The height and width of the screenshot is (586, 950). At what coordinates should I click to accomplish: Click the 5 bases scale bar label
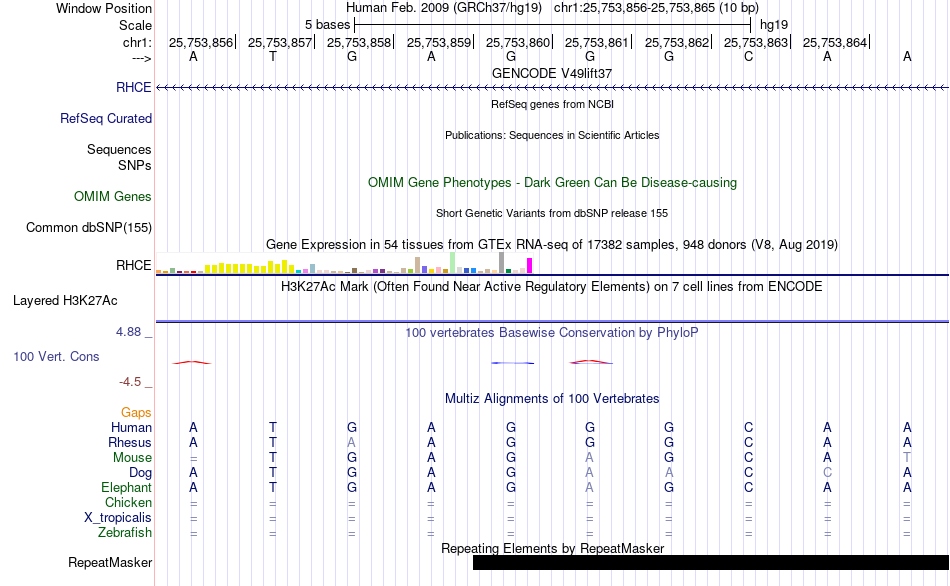(x=327, y=25)
